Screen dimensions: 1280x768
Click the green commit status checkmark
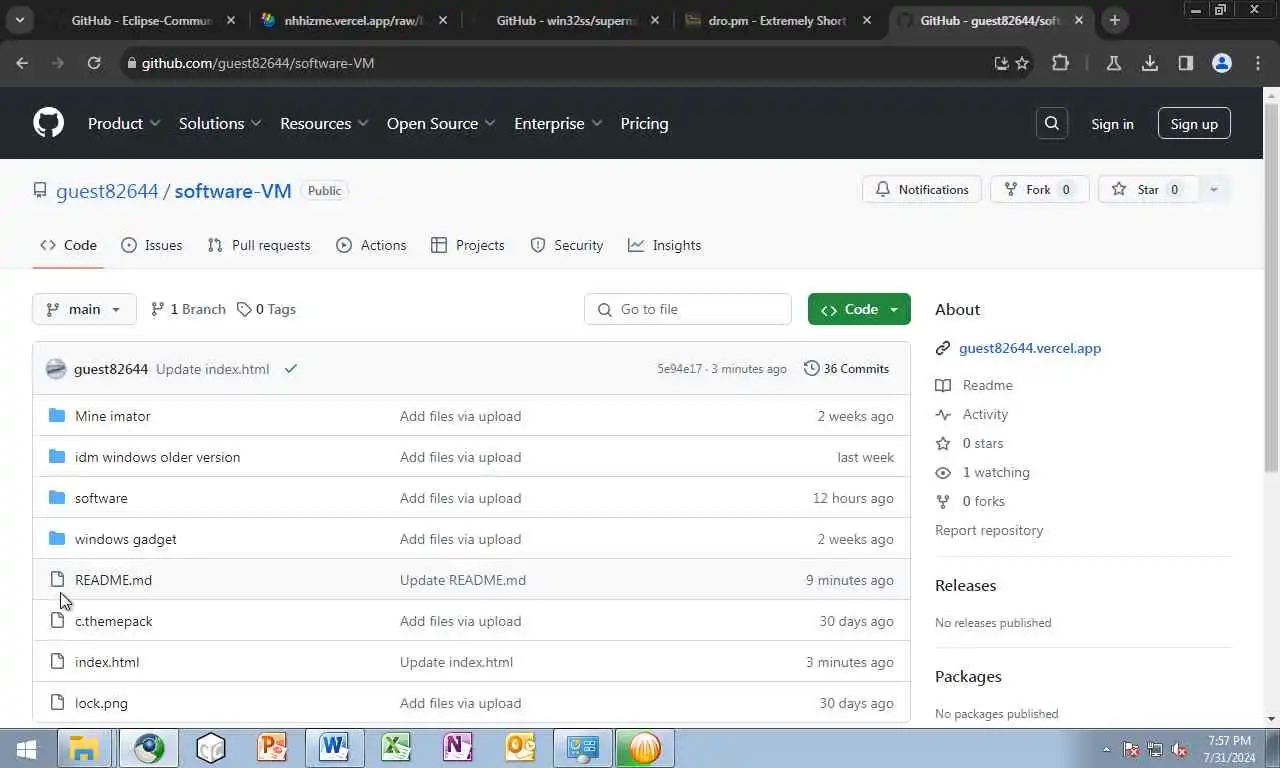291,369
